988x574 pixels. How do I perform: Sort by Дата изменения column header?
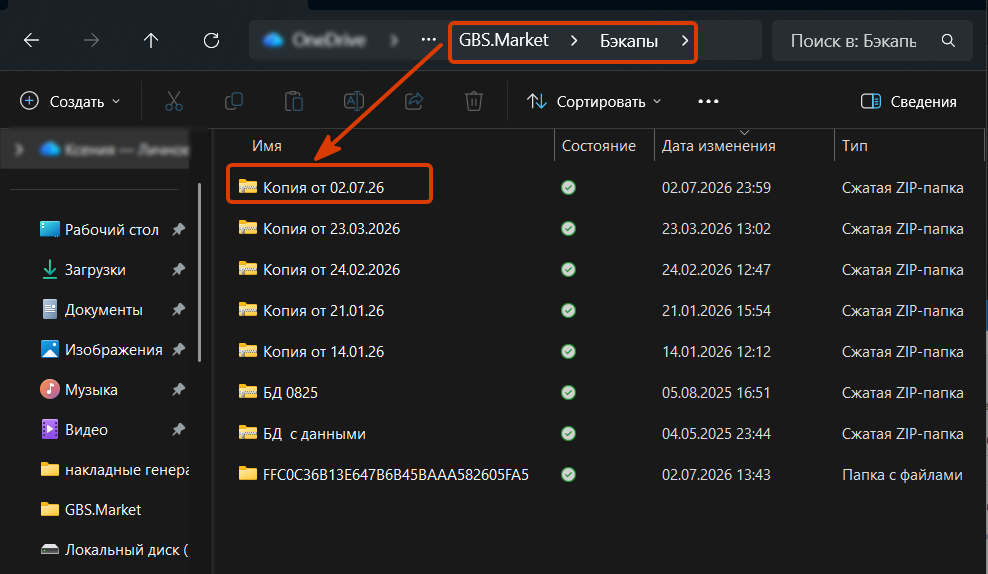click(x=718, y=146)
